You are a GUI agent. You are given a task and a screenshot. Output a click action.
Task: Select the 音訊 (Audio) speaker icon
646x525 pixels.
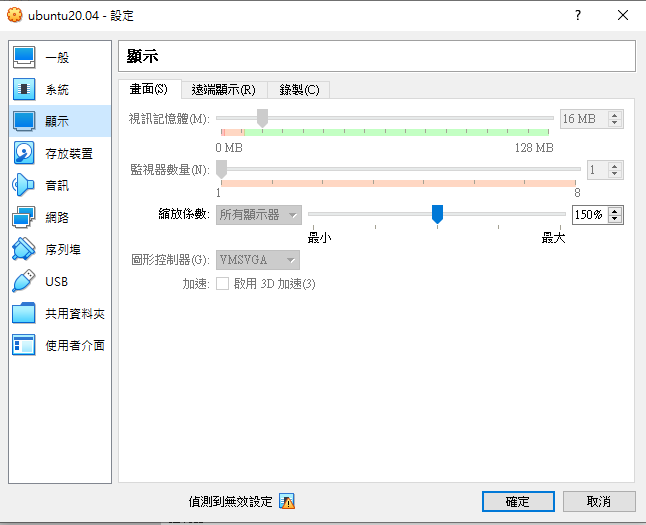click(25, 185)
